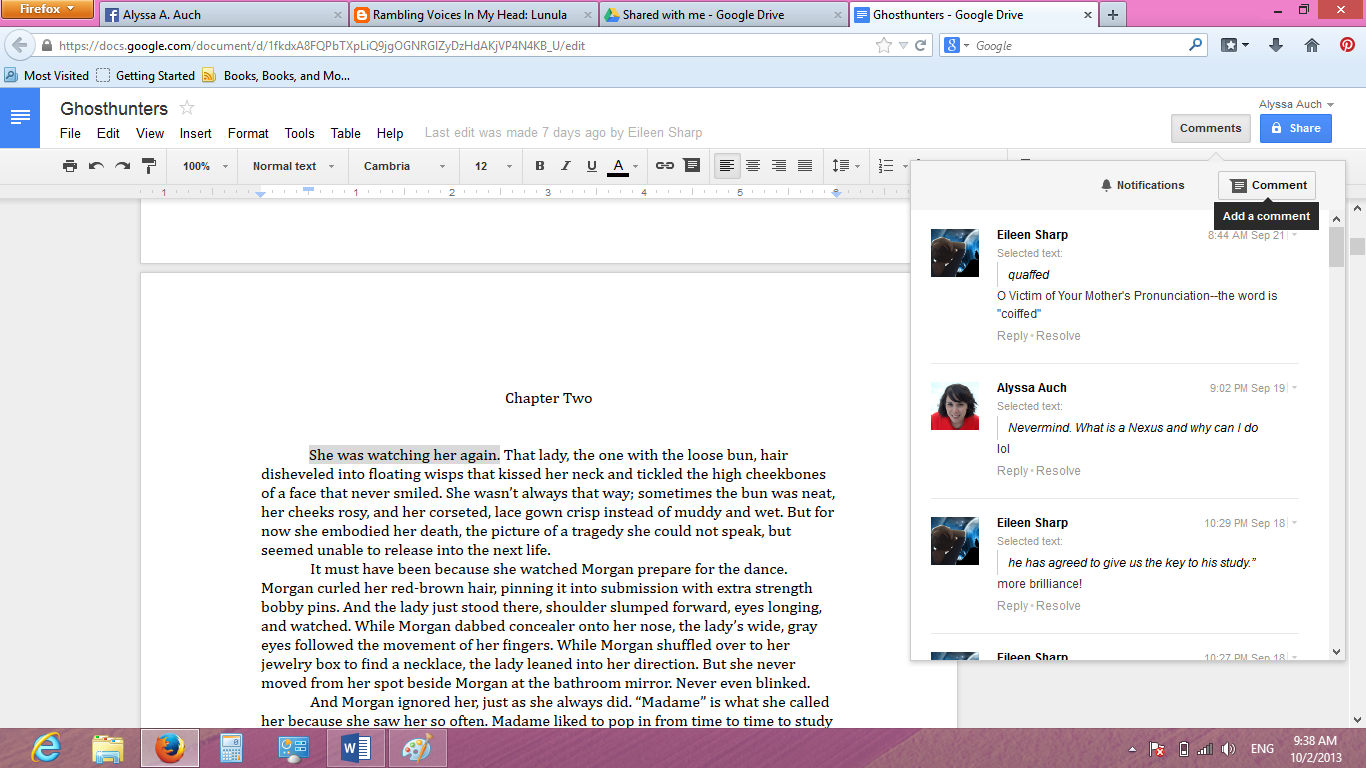The width and height of the screenshot is (1366, 768).
Task: Click the Pinterest toolbar icon
Action: tap(1347, 45)
